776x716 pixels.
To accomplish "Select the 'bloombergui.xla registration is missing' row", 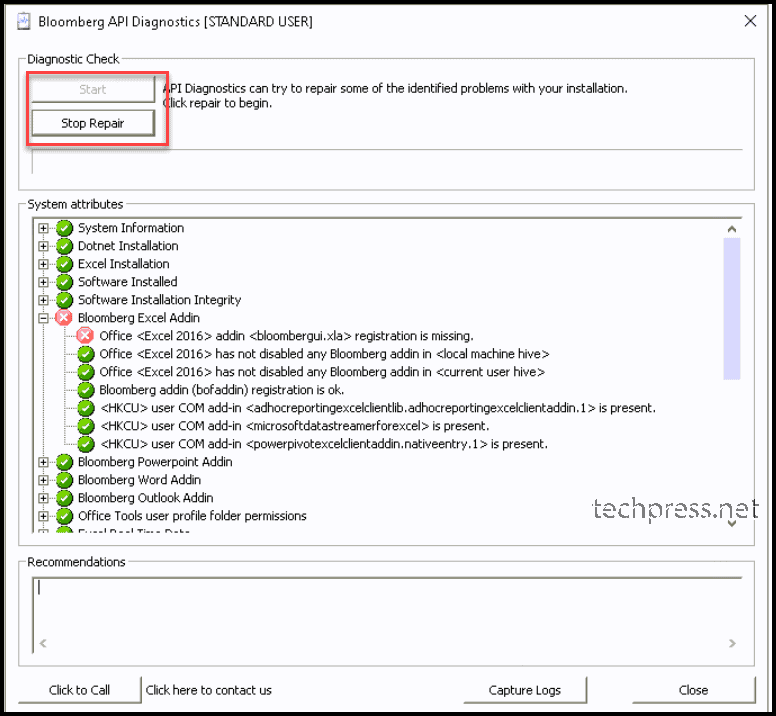I will (286, 336).
